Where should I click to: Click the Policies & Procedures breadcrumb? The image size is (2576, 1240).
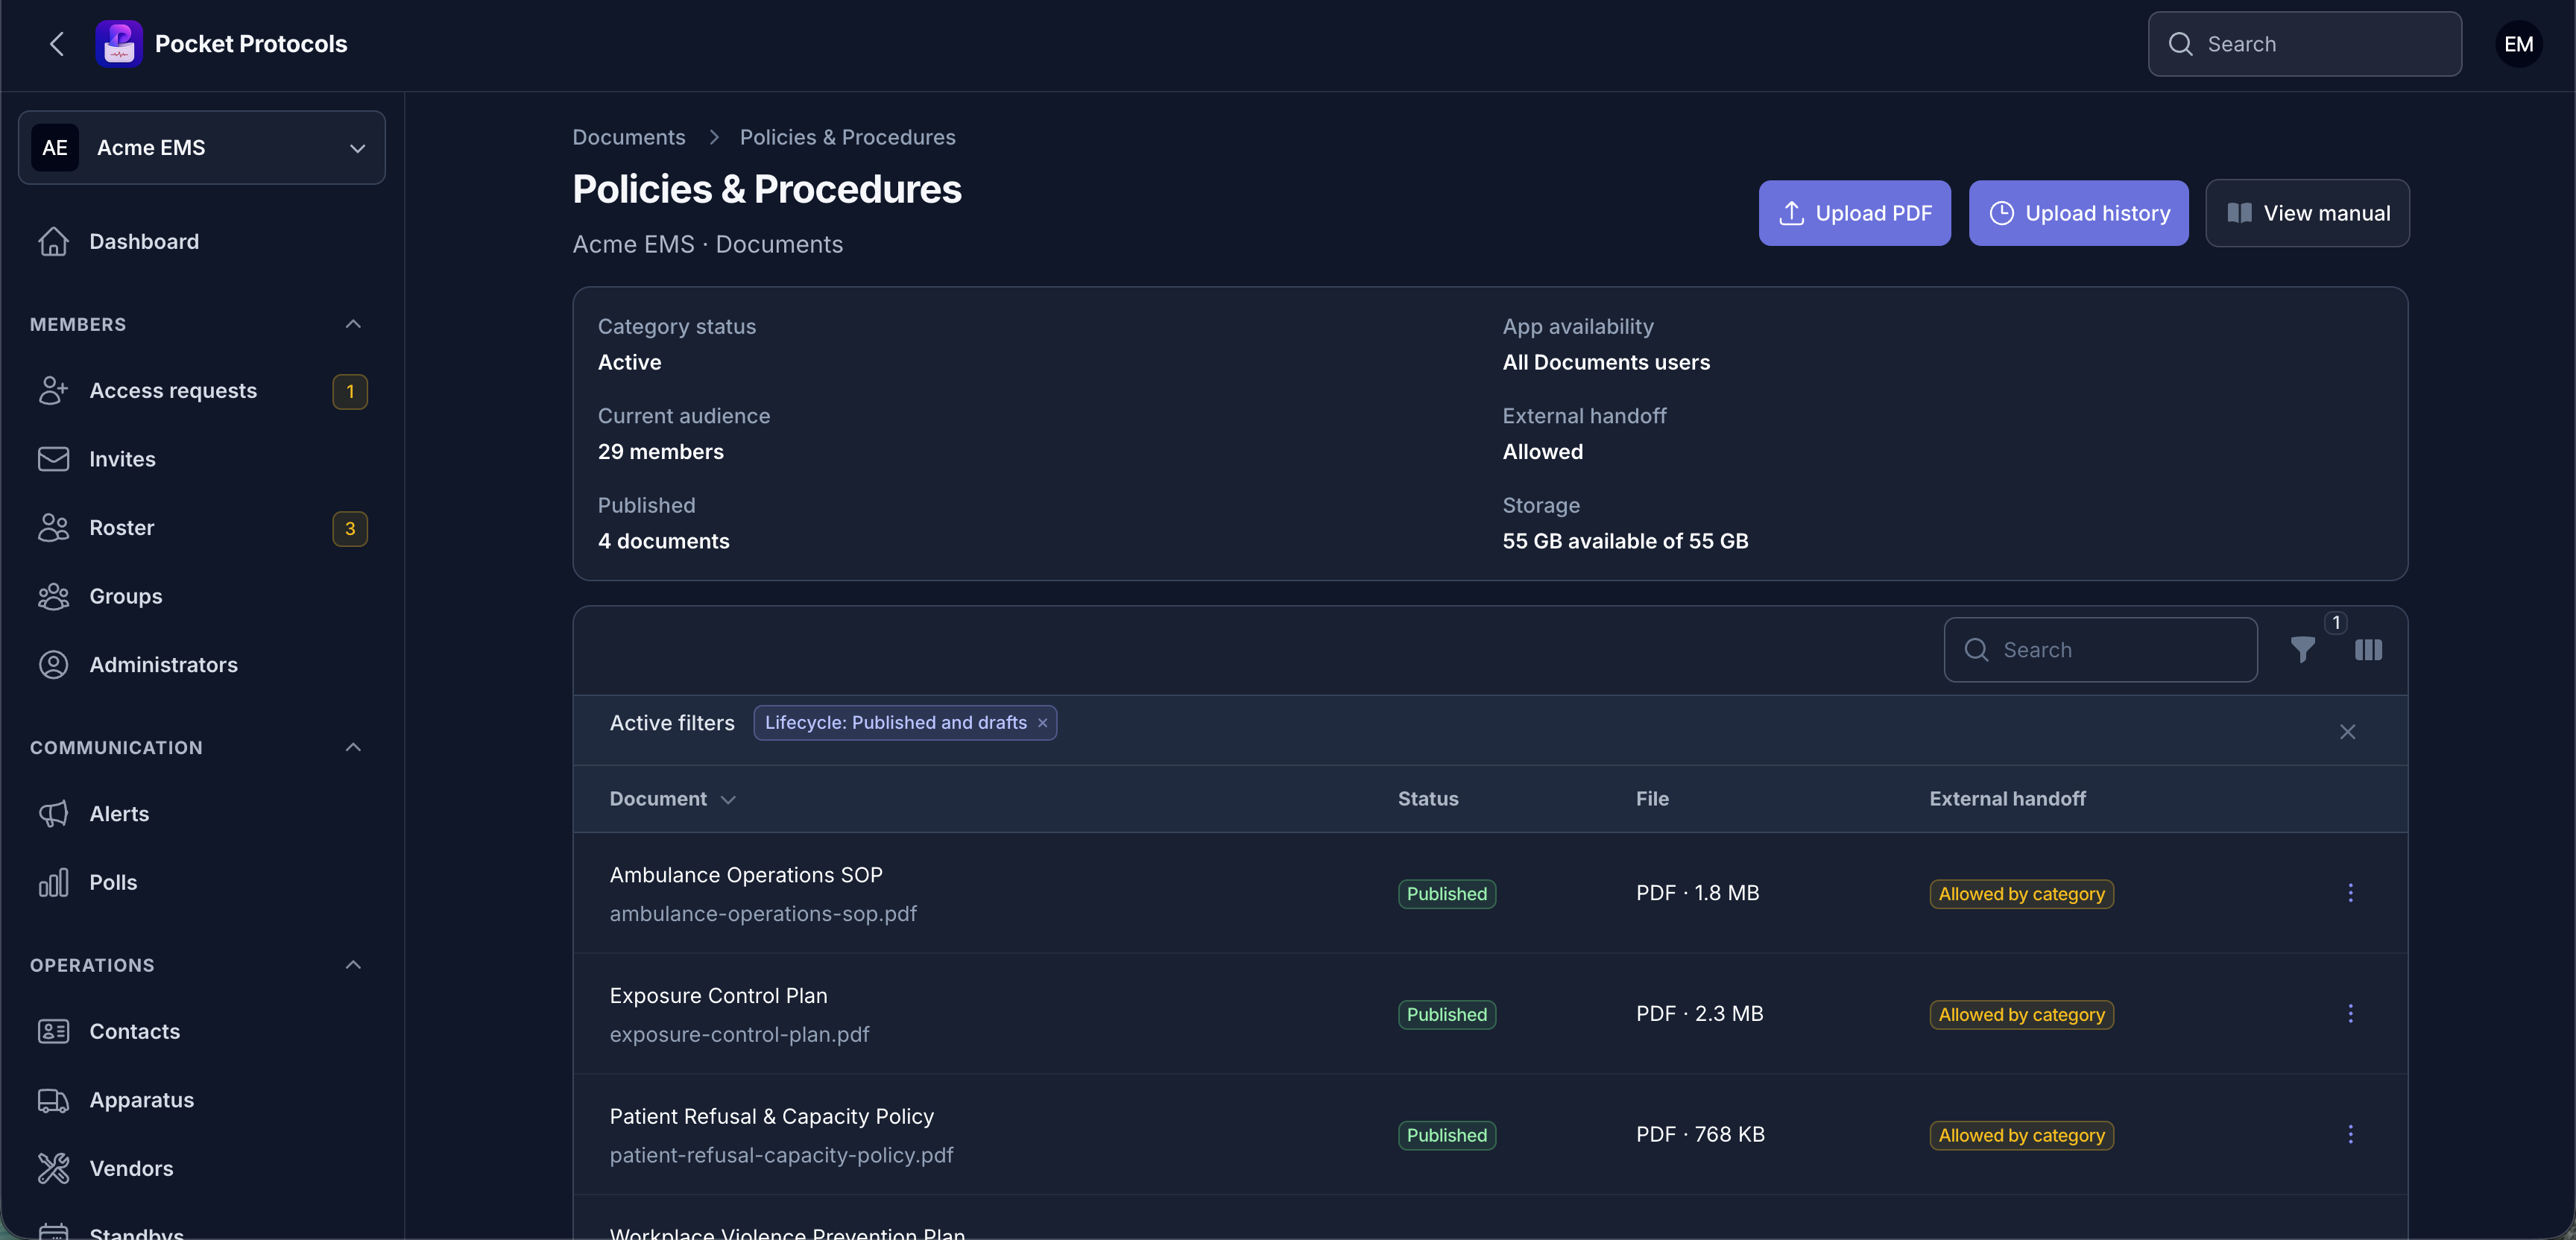pyautogui.click(x=847, y=137)
